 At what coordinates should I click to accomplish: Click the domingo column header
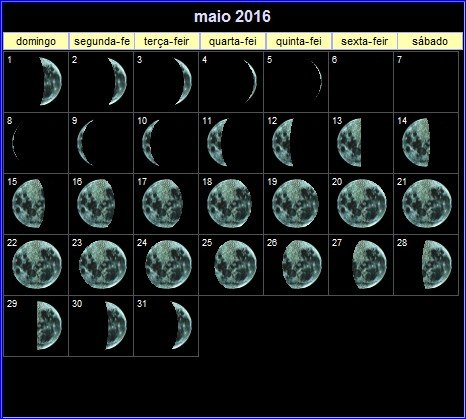[36, 41]
